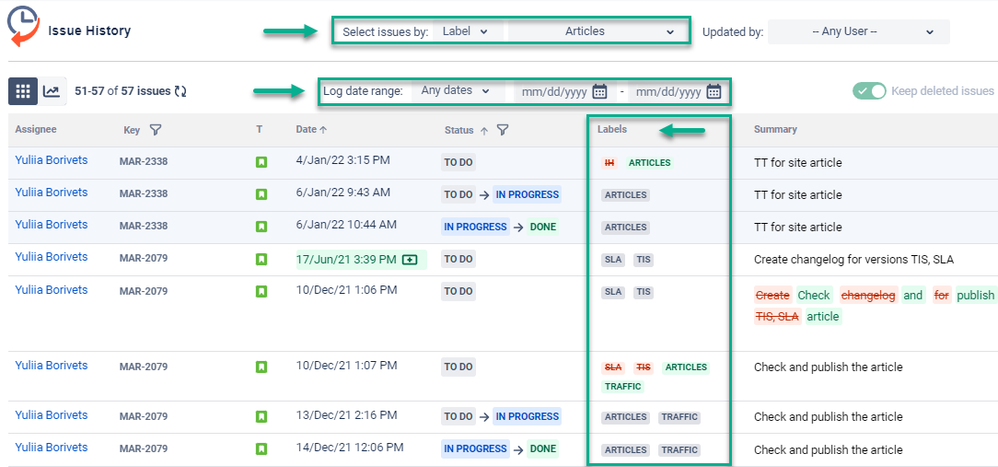Click issue type icon in 14/Dec/21 row

click(x=261, y=449)
